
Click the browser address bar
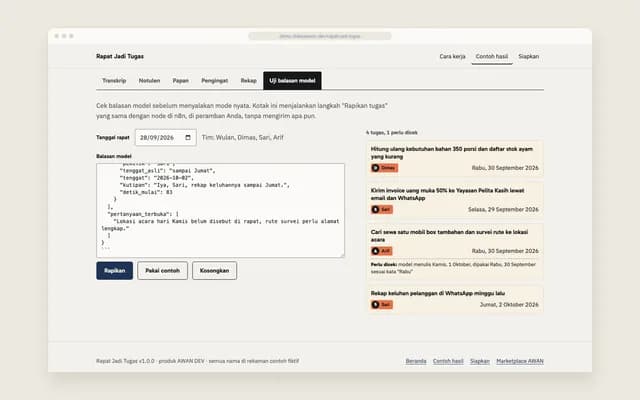(320, 36)
